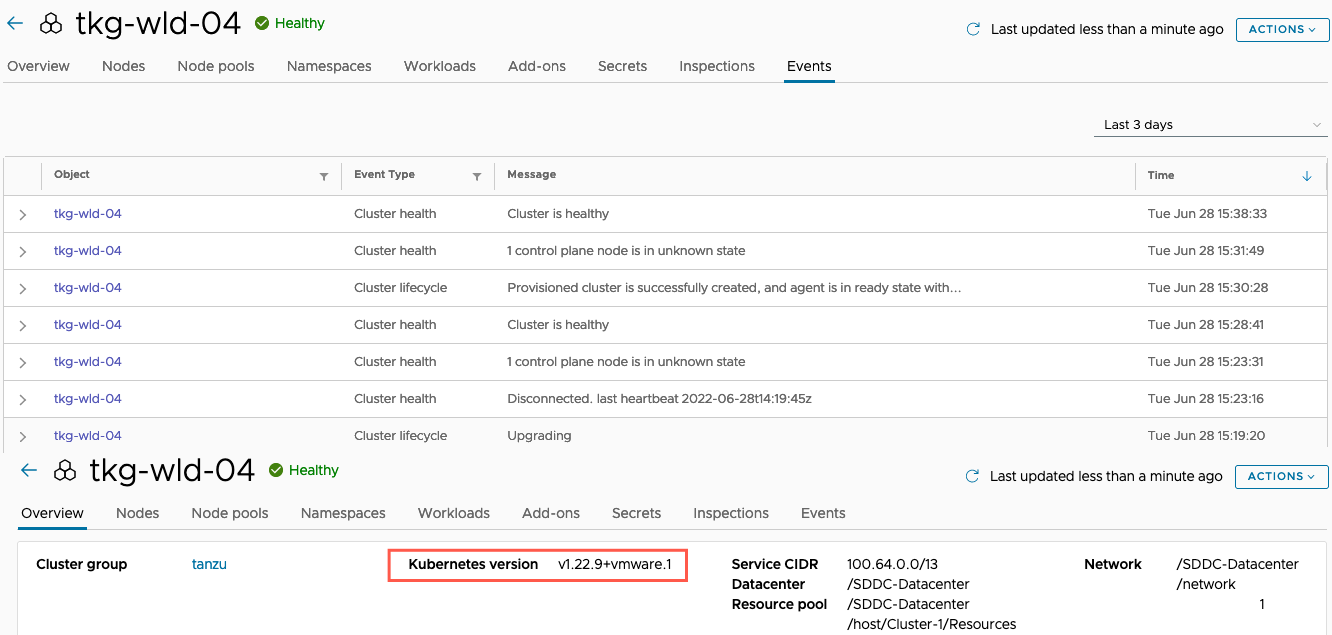1332x635 pixels.
Task: Open the Nodes tab on the Events page
Action: coord(123,66)
